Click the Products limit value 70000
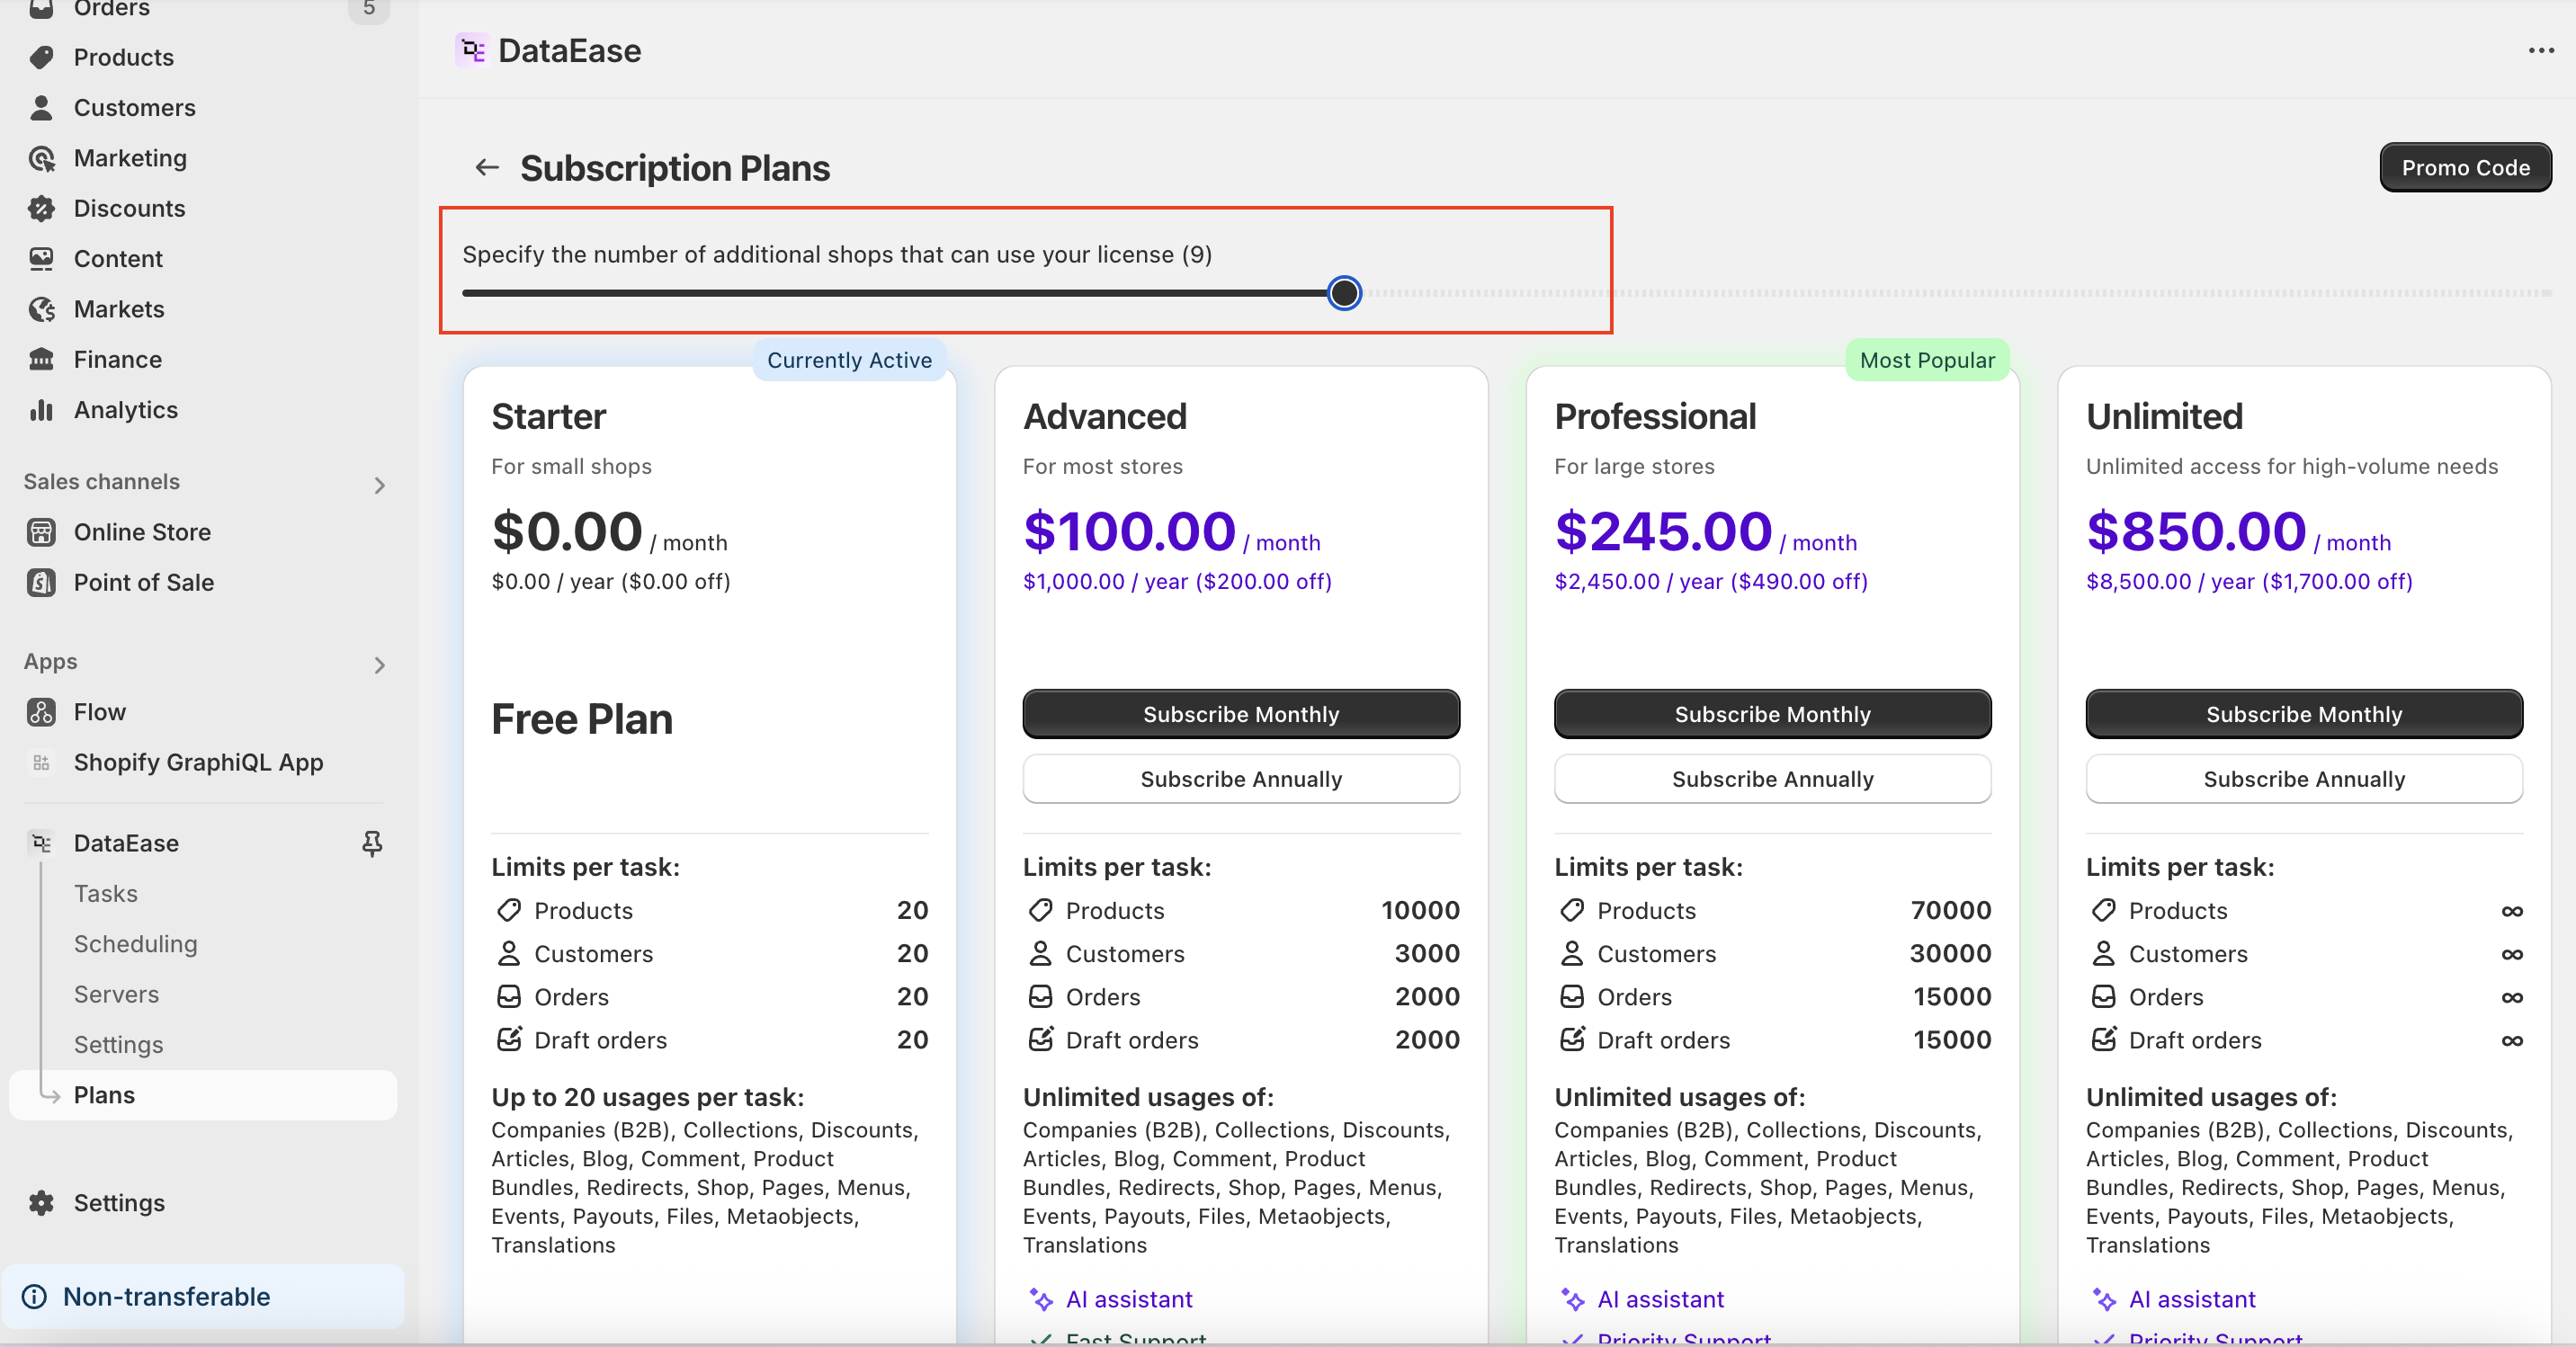Screen dimensions: 2576x1347 [1950, 910]
